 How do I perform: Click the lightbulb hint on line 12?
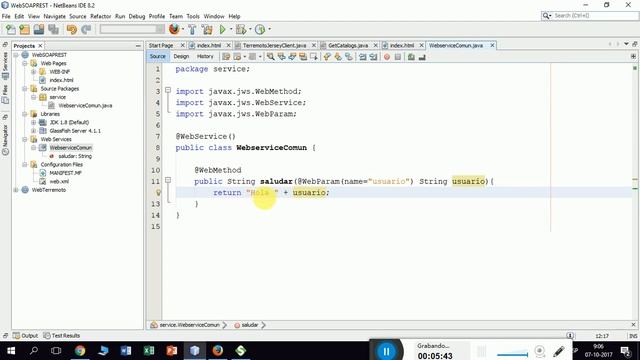click(158, 192)
